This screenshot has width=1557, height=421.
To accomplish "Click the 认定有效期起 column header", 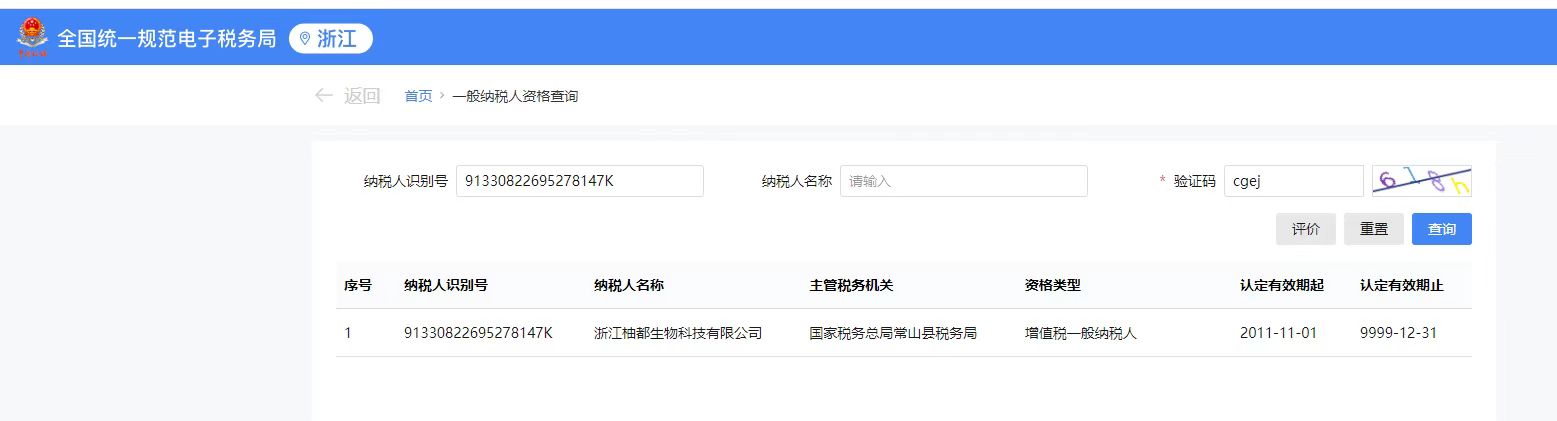I will pyautogui.click(x=1281, y=285).
